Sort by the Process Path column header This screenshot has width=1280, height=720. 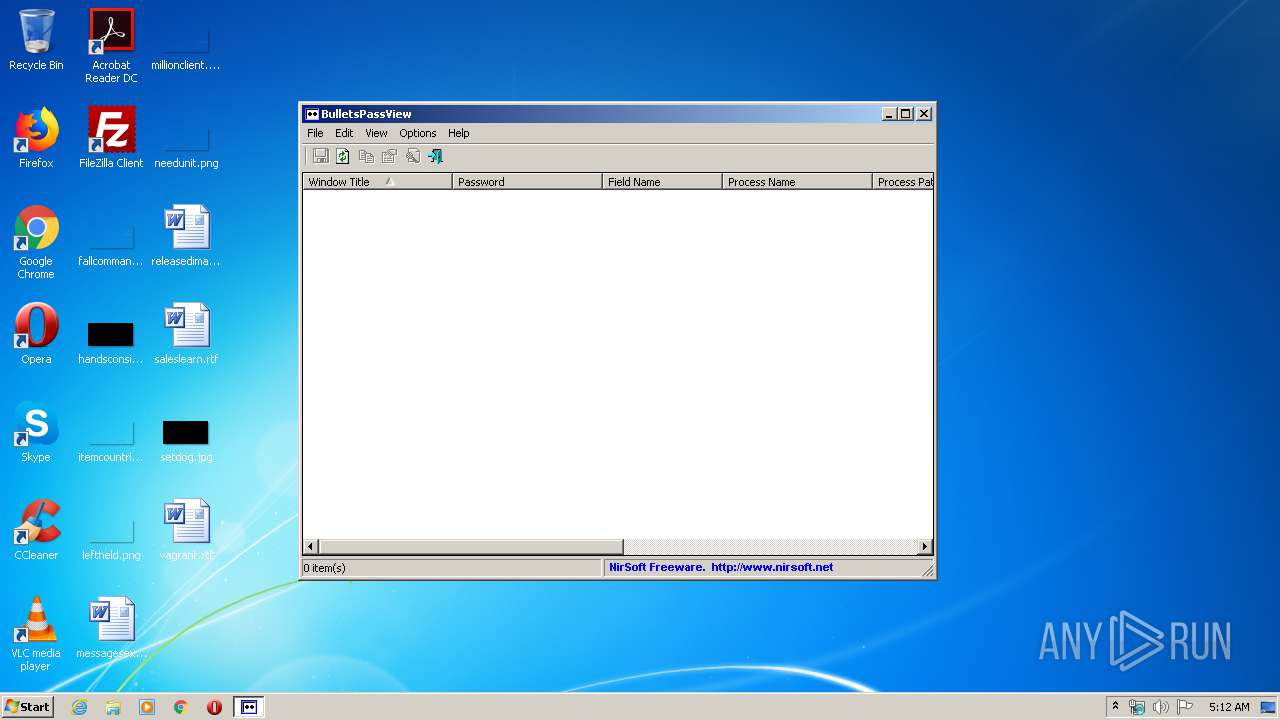(x=903, y=182)
